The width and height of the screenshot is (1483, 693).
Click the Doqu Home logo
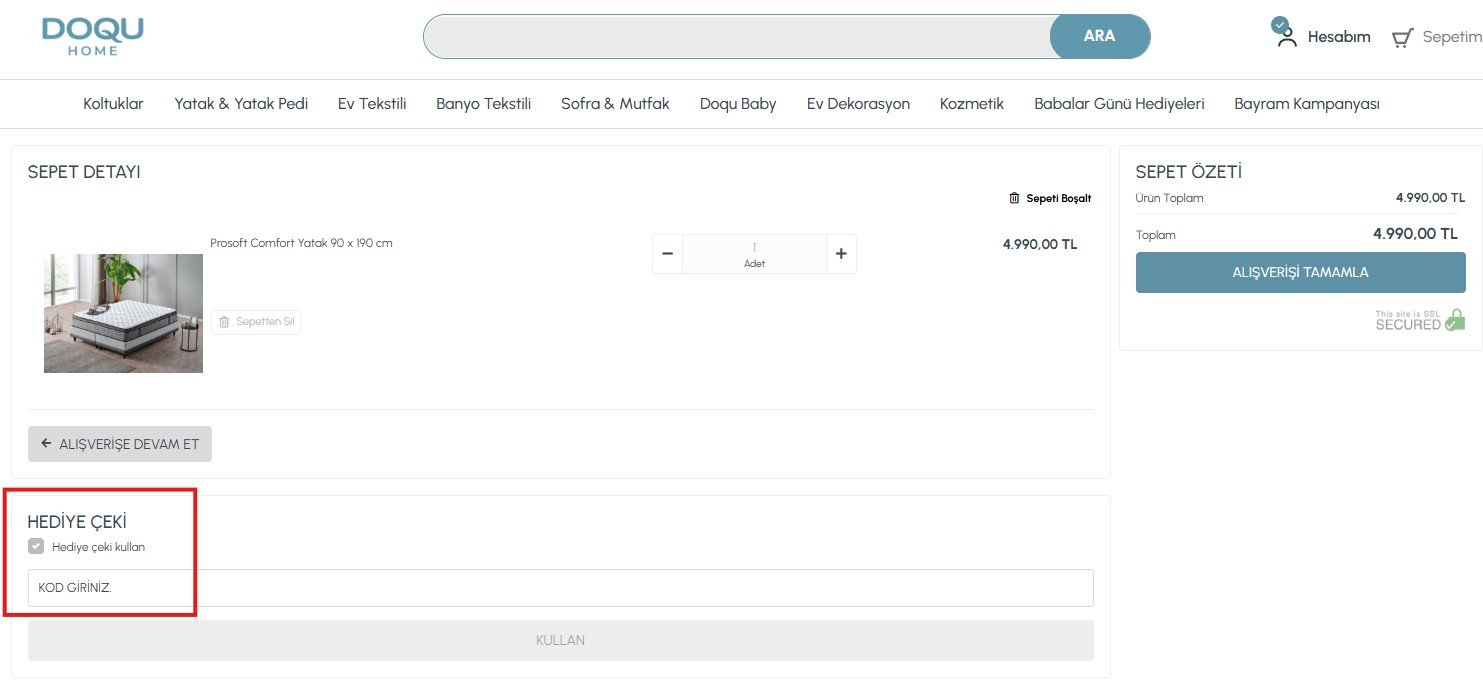pos(93,36)
